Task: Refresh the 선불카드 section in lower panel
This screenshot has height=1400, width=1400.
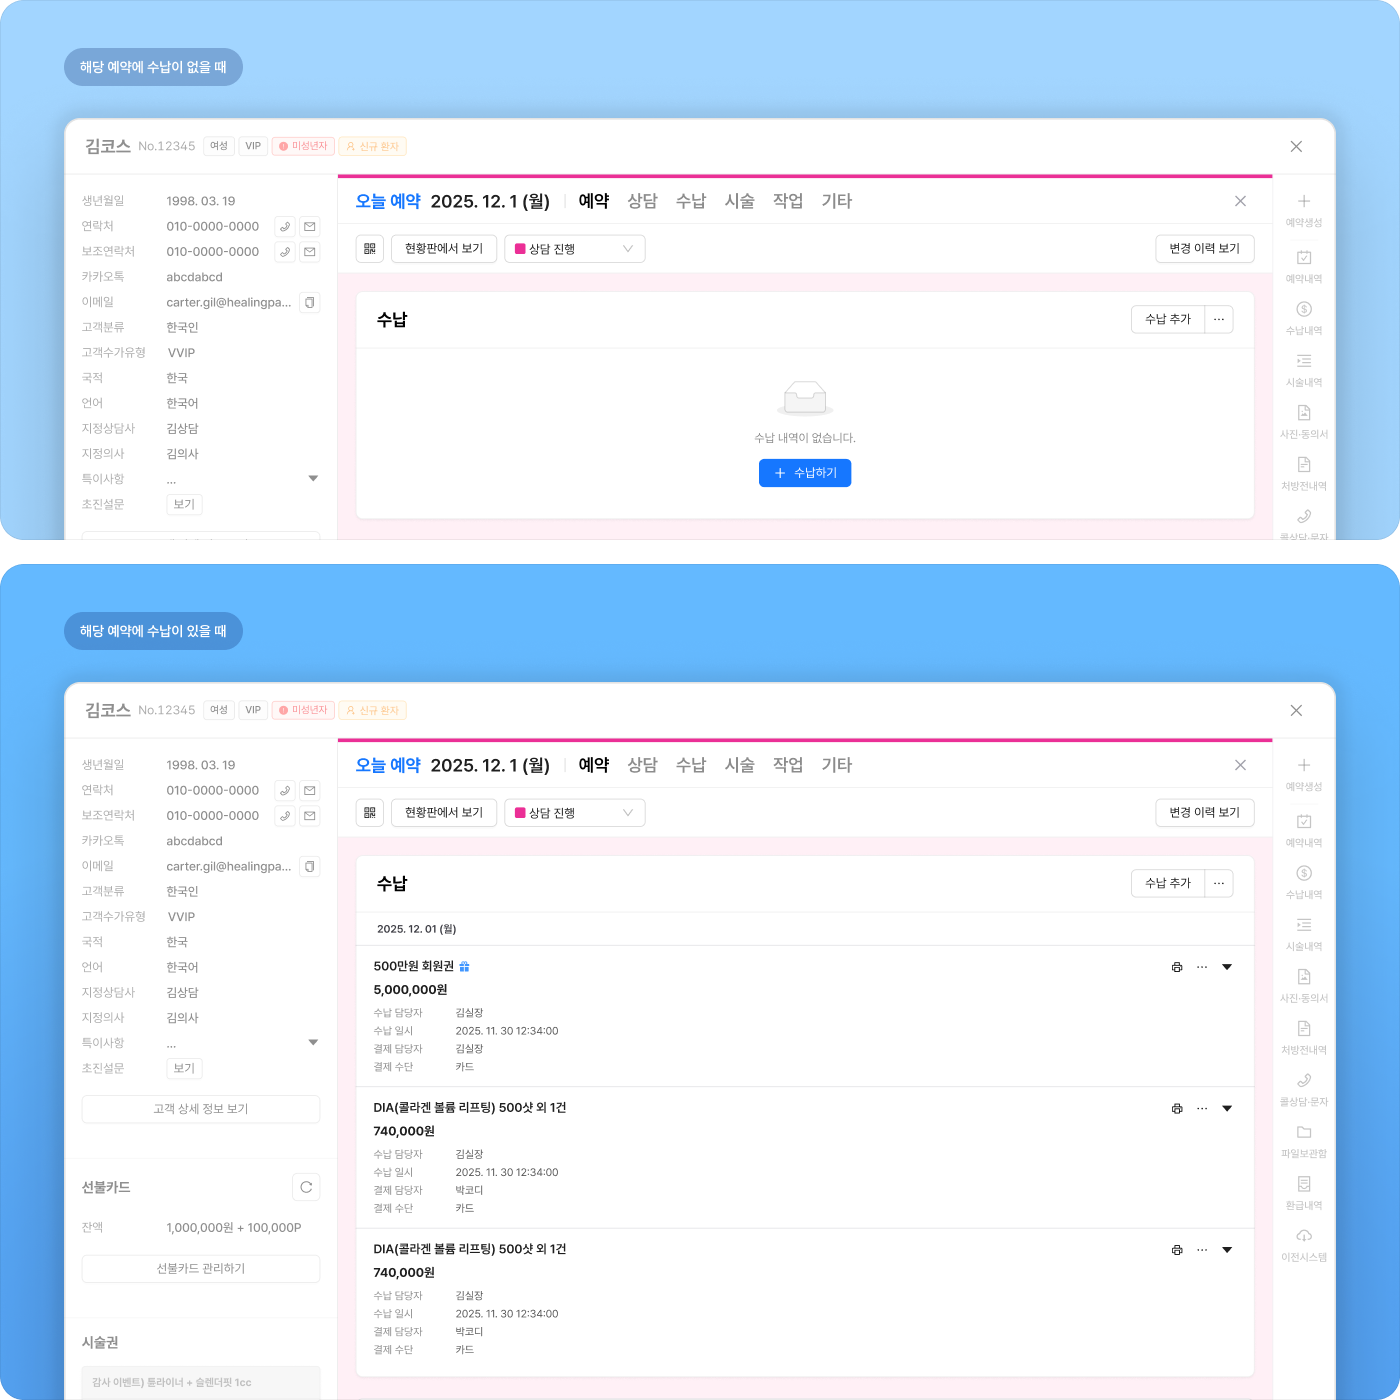Action: [306, 1187]
